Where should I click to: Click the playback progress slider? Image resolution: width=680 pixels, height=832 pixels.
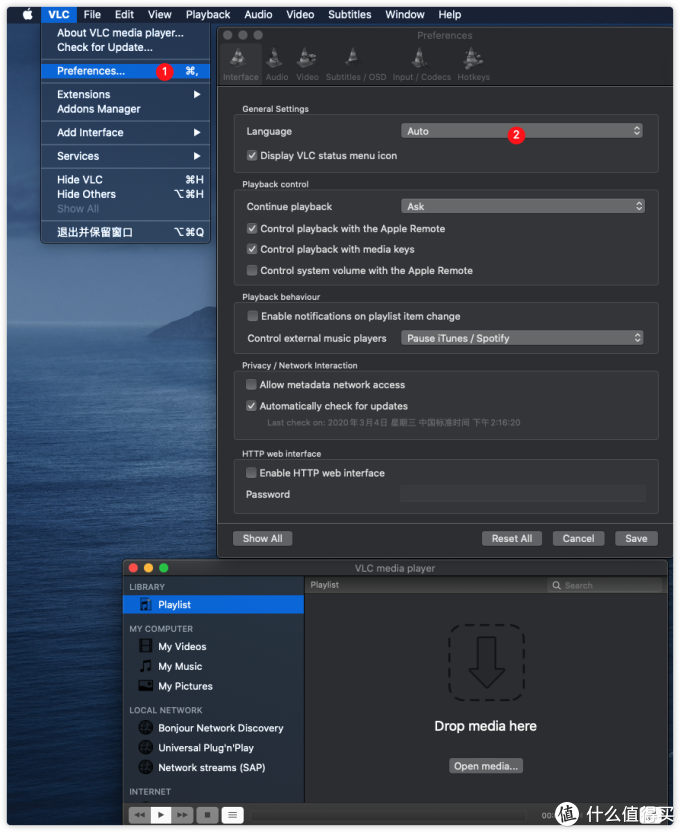point(387,815)
